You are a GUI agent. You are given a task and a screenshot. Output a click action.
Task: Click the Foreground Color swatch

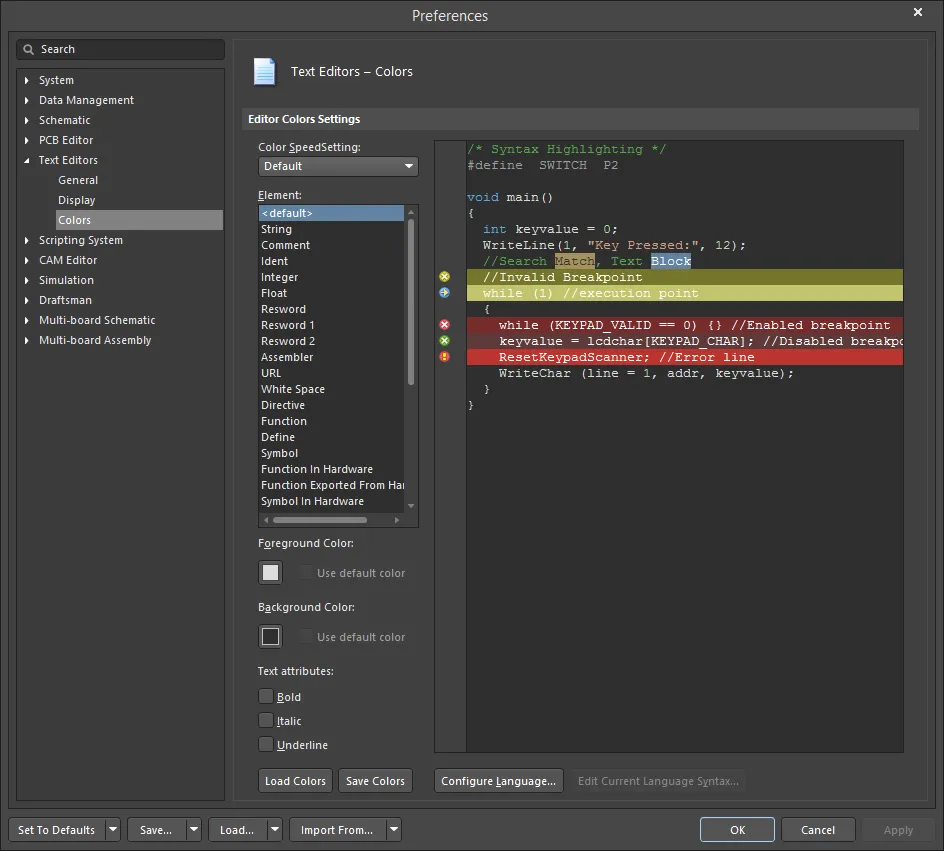270,572
